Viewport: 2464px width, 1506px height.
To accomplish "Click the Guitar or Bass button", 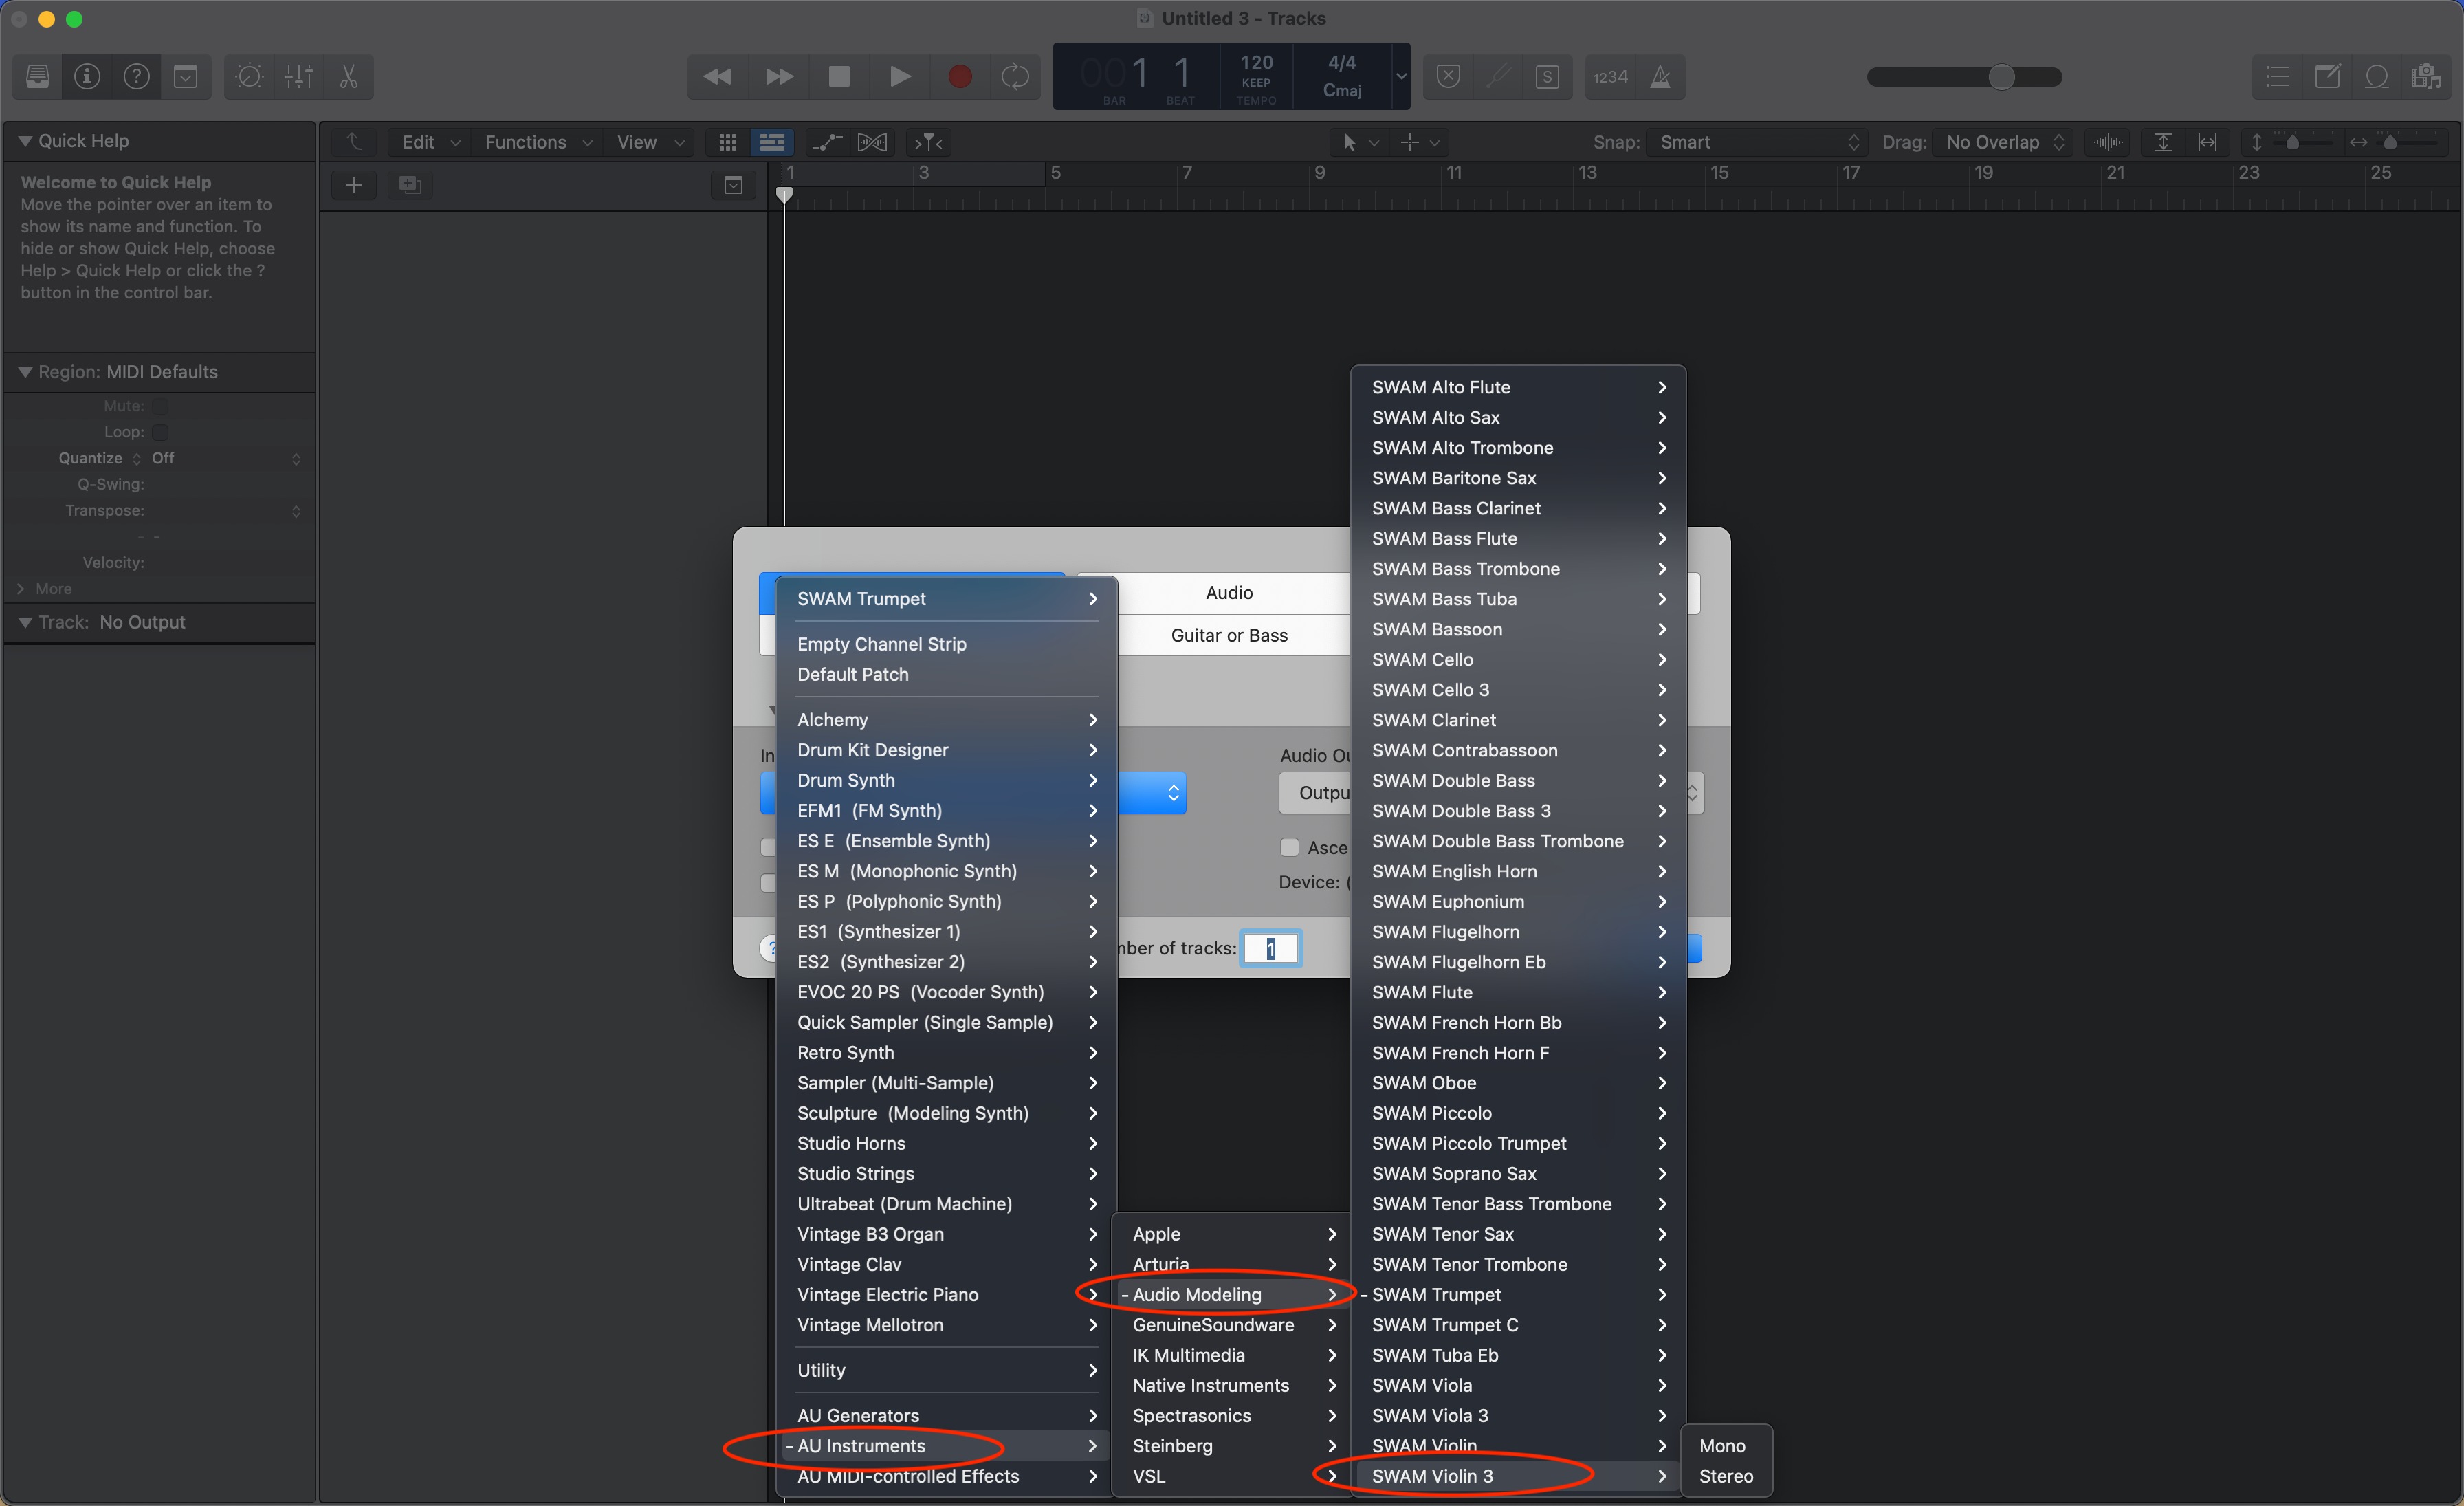I will tap(1229, 635).
